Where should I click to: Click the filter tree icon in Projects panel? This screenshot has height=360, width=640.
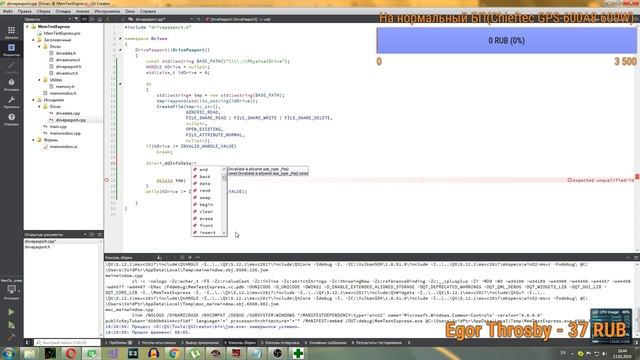tap(76, 19)
